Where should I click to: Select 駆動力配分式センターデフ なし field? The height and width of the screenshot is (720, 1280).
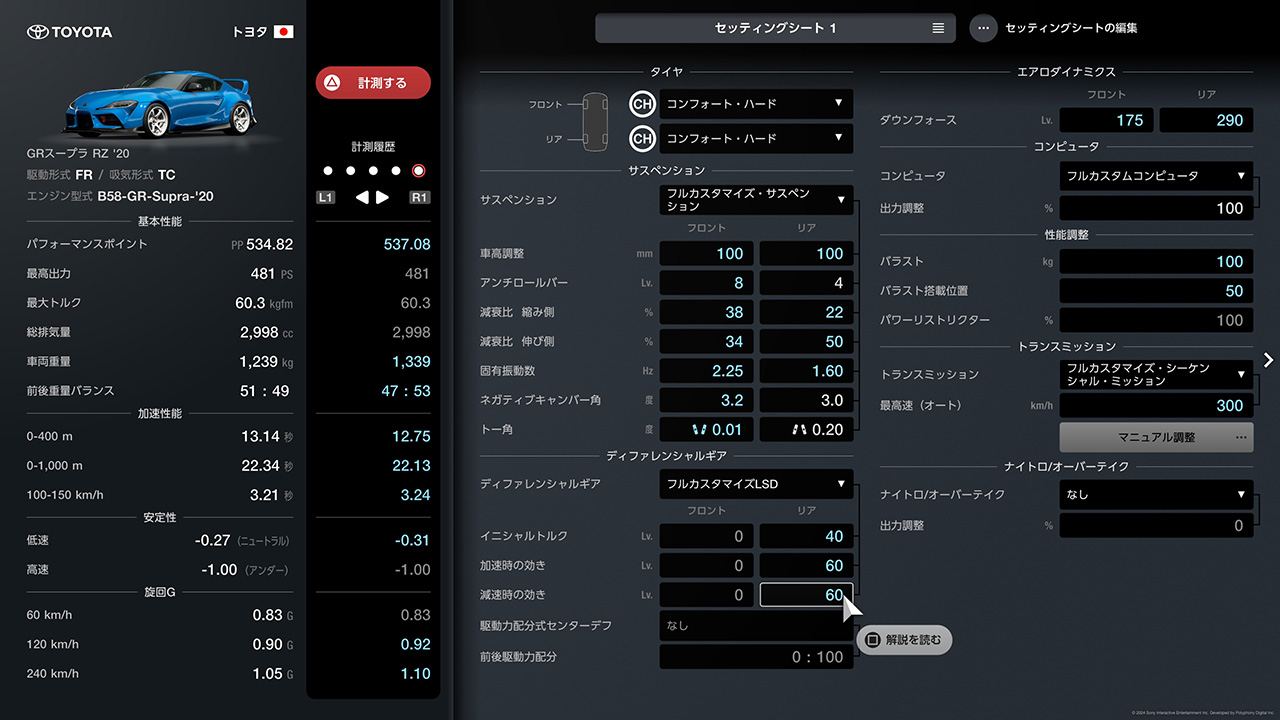[x=756, y=625]
